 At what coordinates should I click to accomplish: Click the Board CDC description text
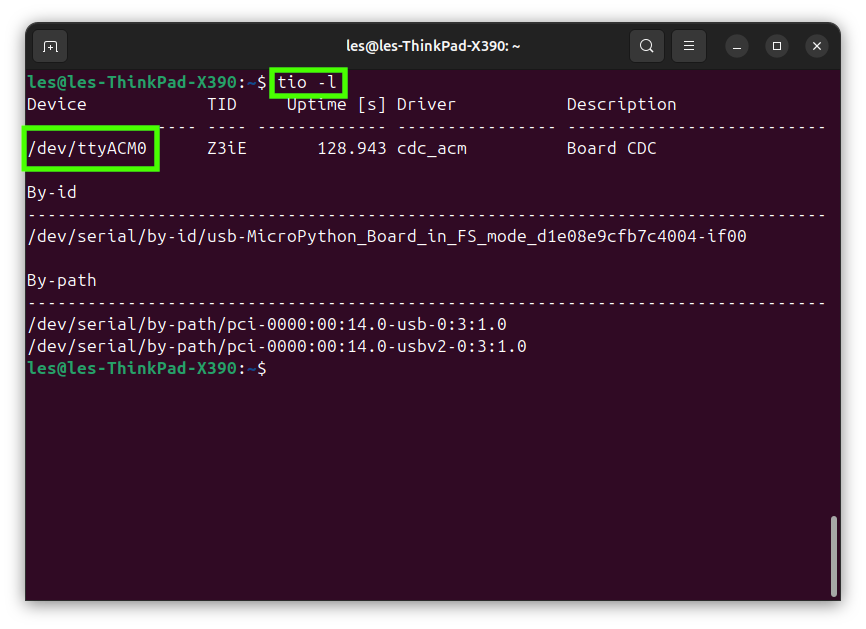pyautogui.click(x=613, y=148)
